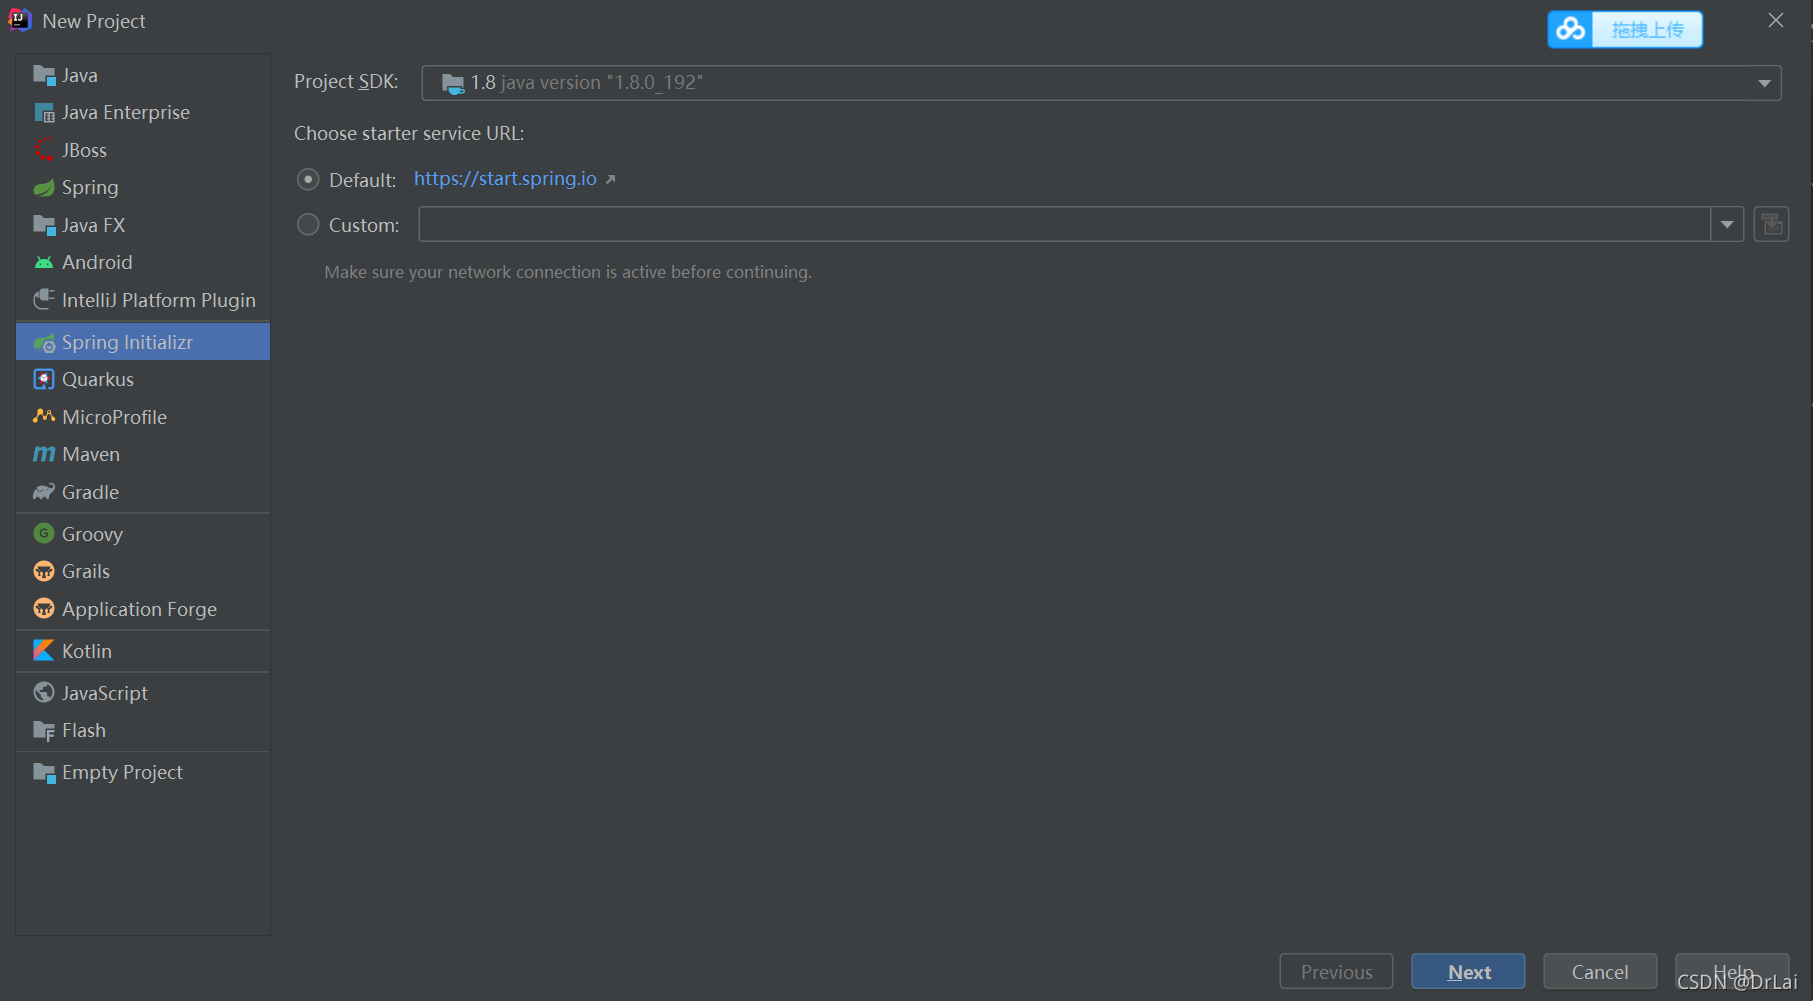
Task: Select the Java project type icon
Action: point(44,75)
